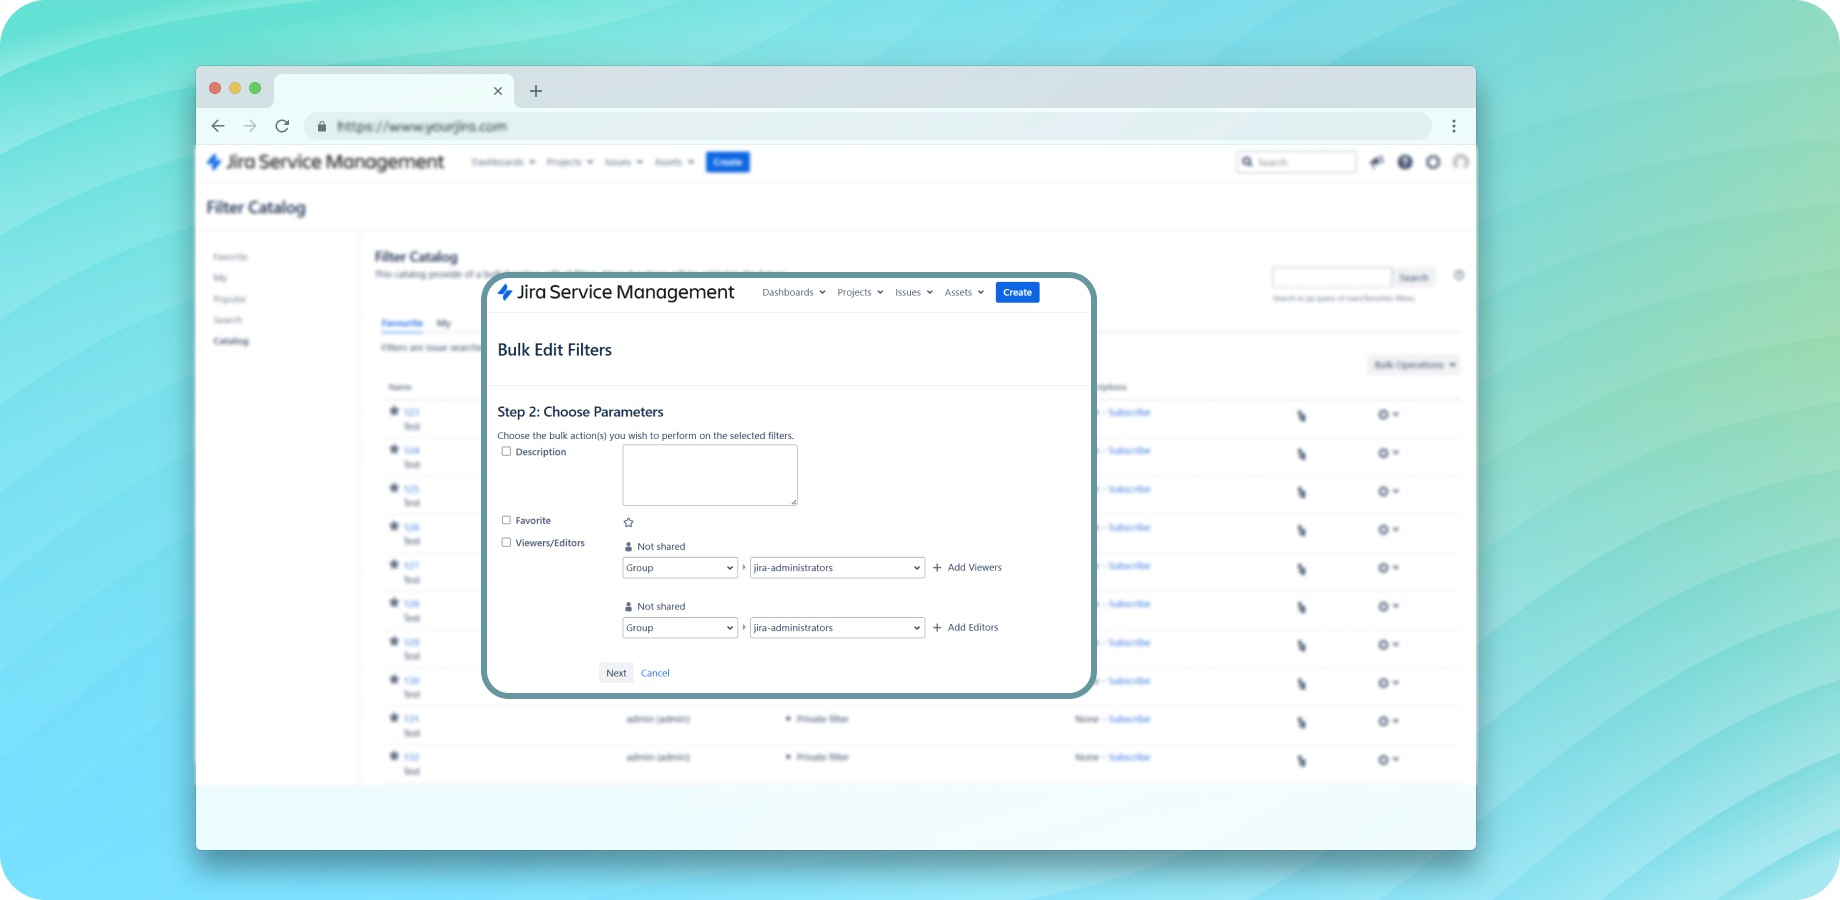1840x900 pixels.
Task: Open a new browser tab with the plus icon
Action: pyautogui.click(x=536, y=91)
